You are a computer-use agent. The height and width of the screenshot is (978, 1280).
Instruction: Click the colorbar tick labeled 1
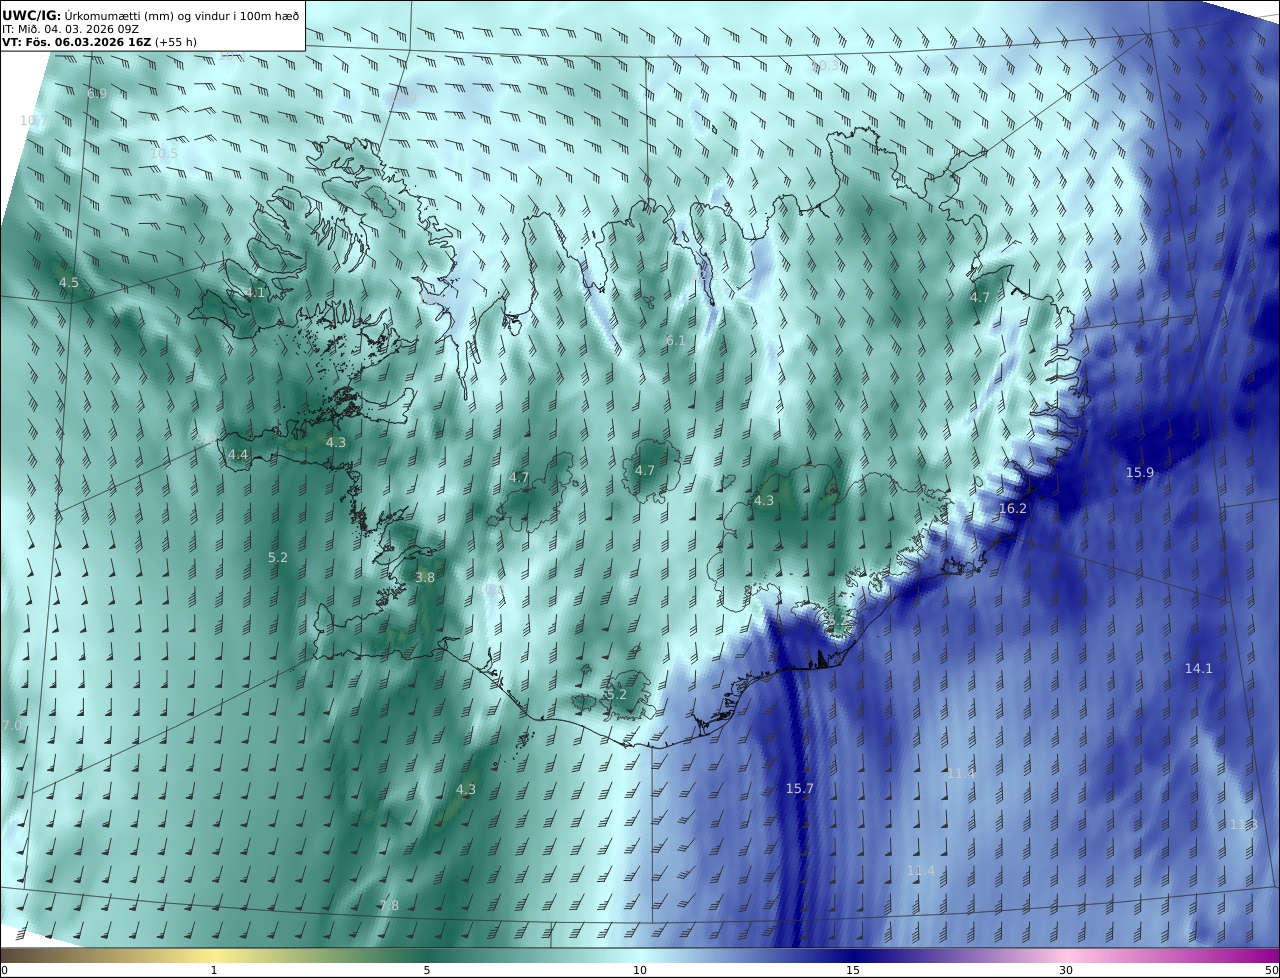214,970
